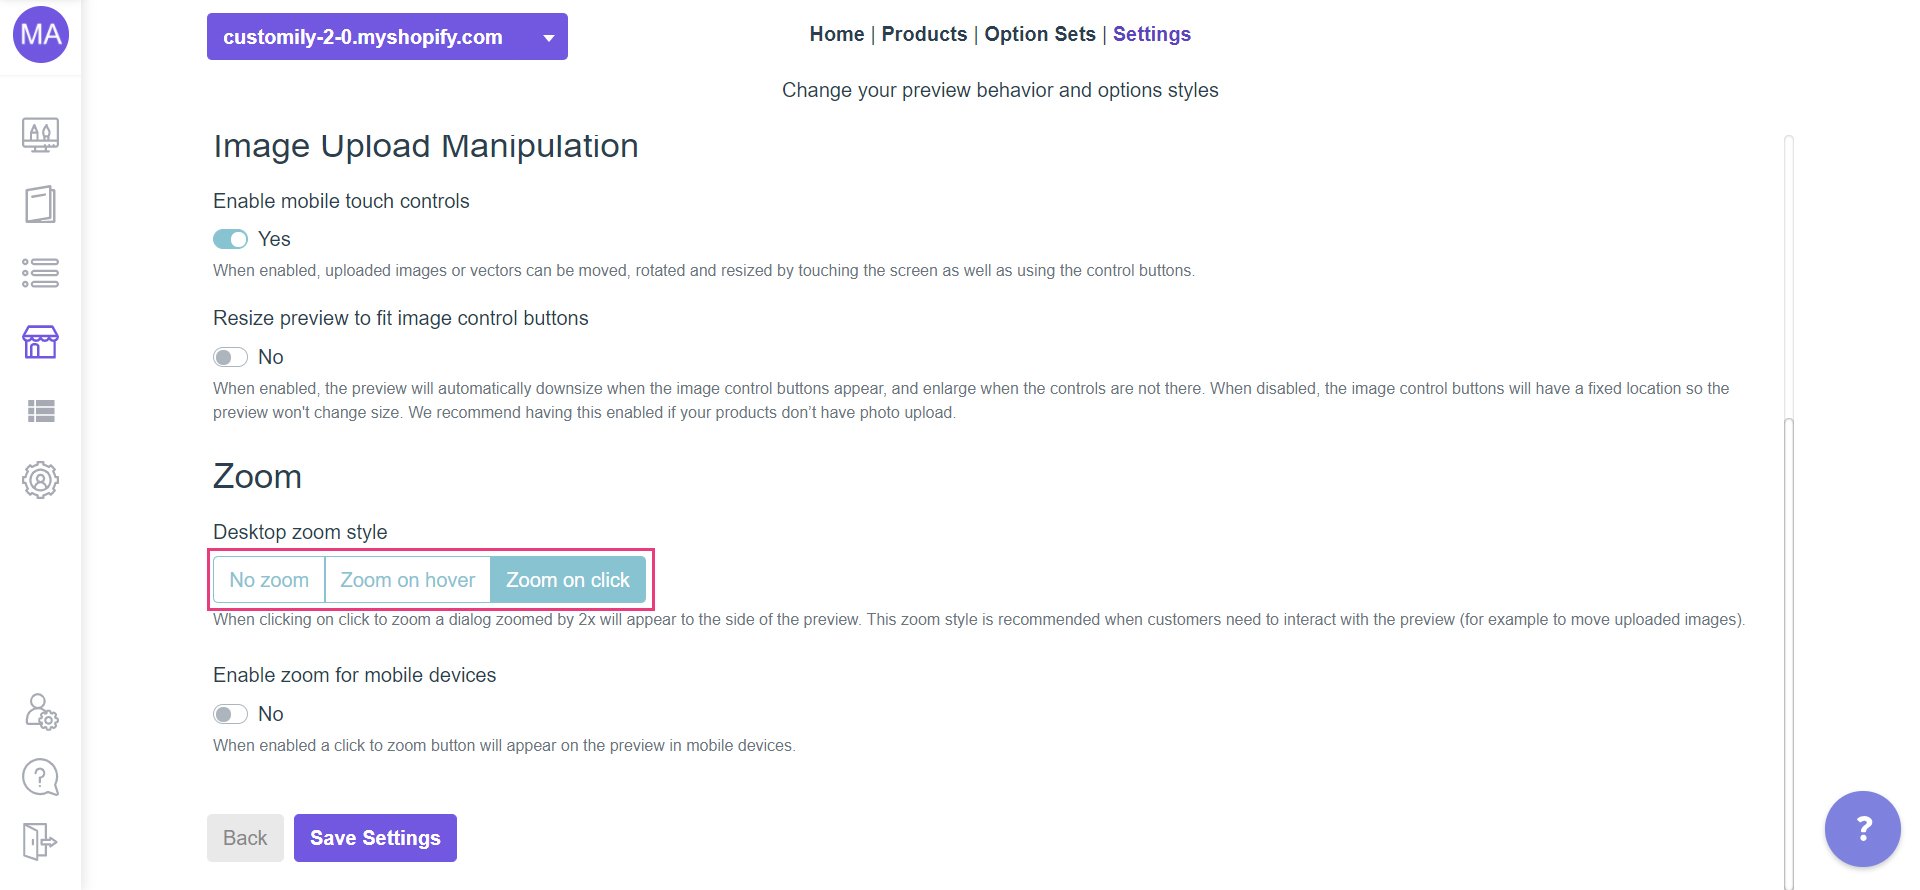Open the account gear icon in sidebar

click(41, 480)
